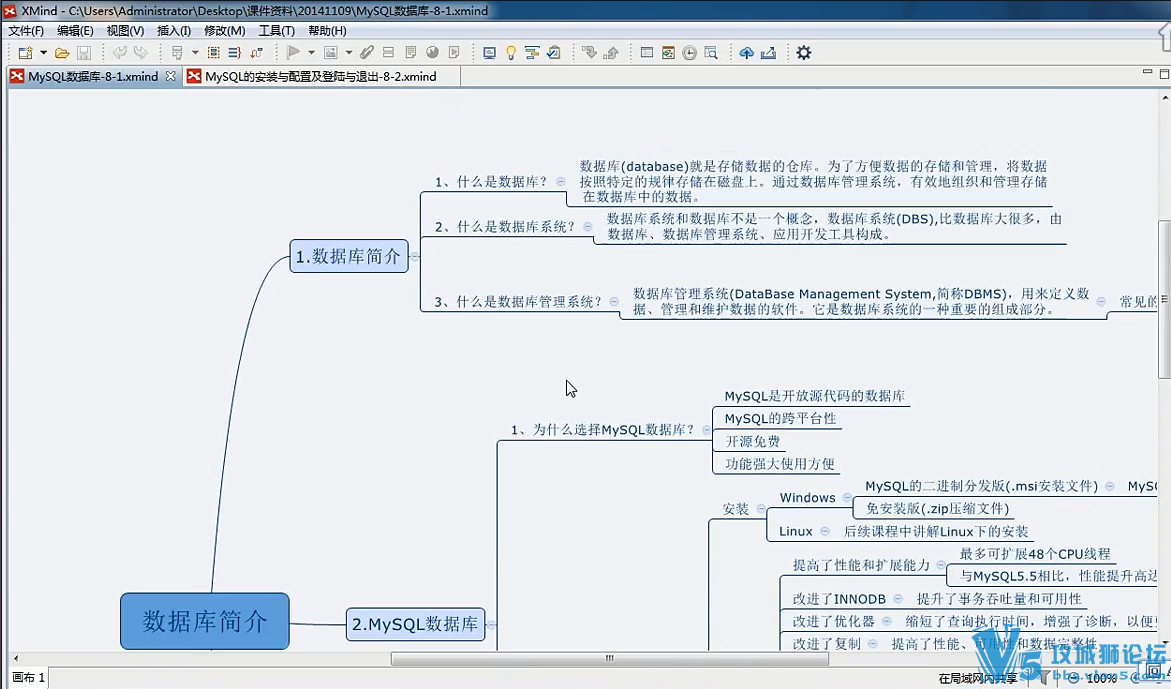Open the Insert Image dropdown arrow
The height and width of the screenshot is (689, 1171).
click(348, 52)
